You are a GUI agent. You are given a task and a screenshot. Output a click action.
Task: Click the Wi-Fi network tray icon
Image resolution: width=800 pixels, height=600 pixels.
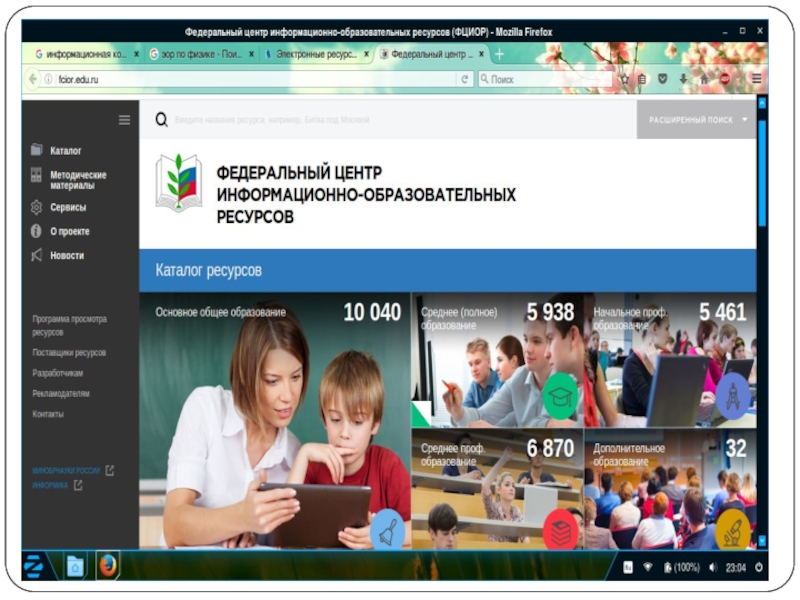(647, 567)
